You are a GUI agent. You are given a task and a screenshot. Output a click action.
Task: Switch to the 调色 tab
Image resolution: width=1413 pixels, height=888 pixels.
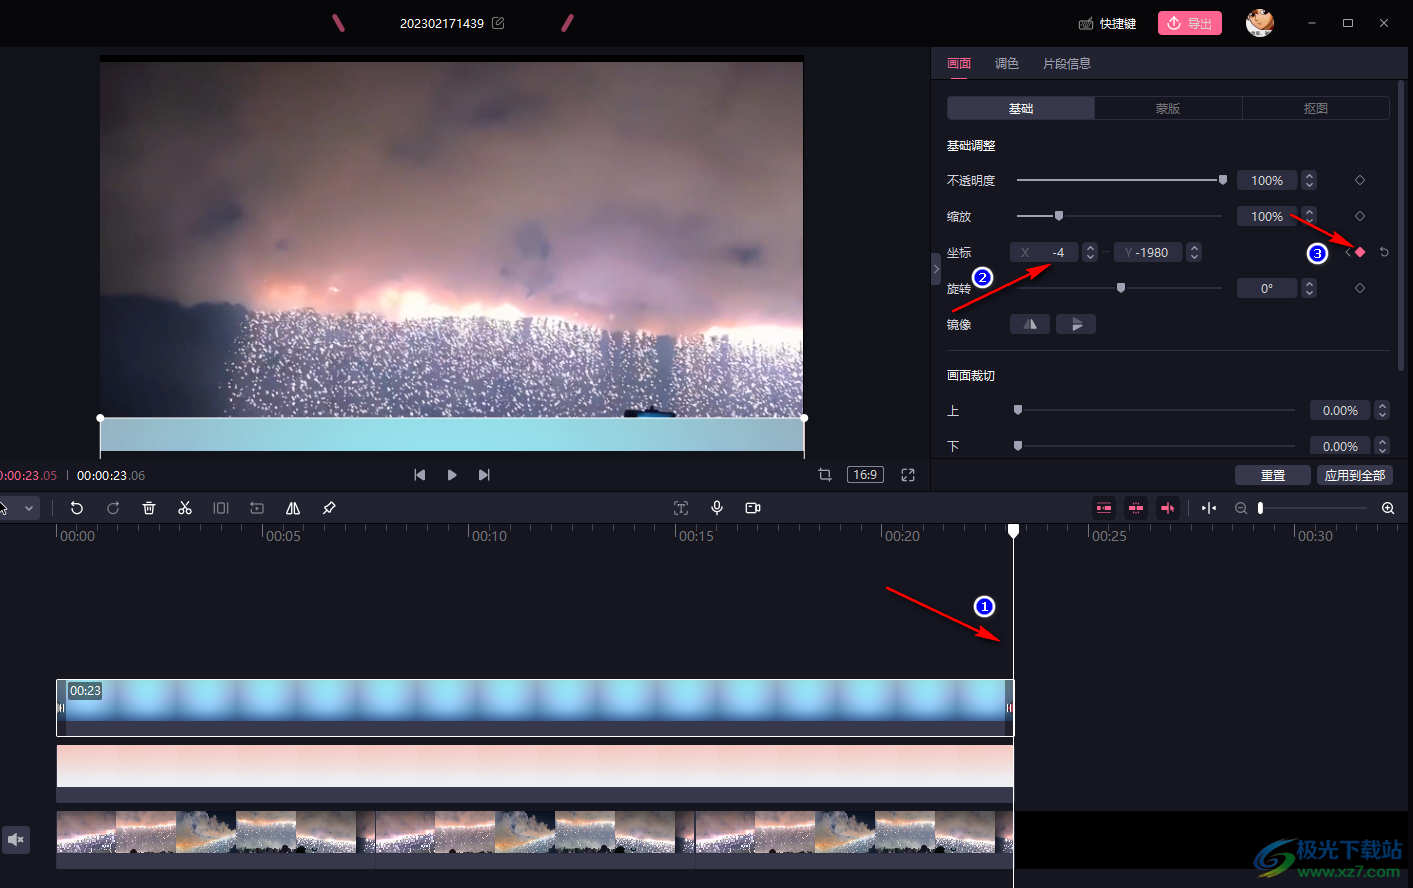[1007, 63]
